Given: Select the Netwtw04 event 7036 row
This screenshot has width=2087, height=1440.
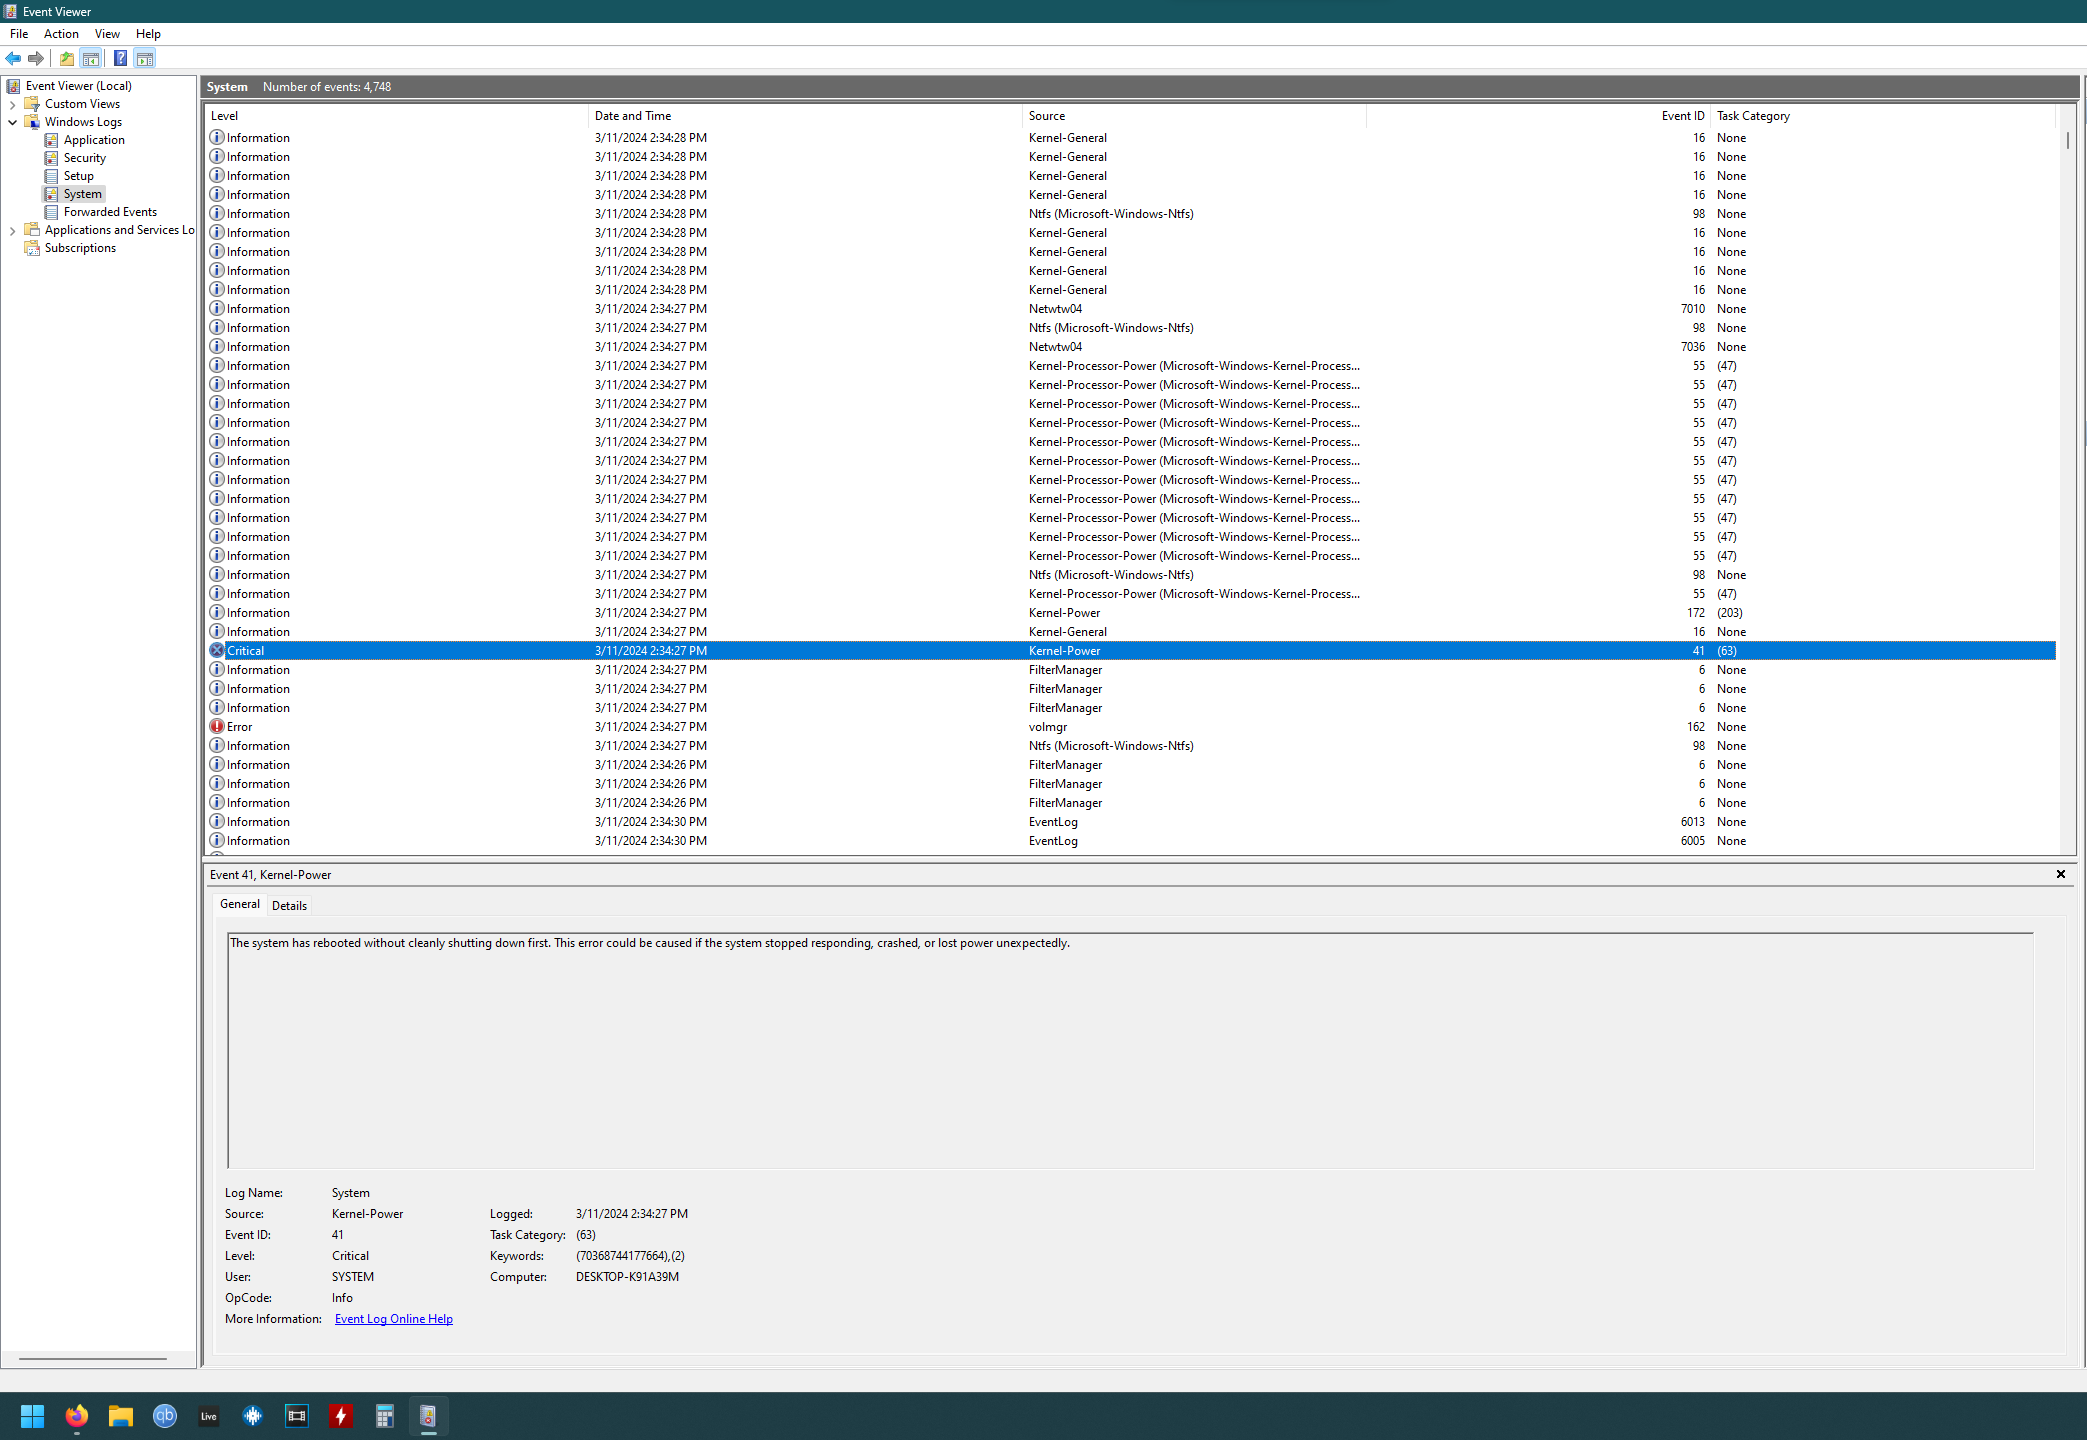Looking at the screenshot, I should (1055, 347).
